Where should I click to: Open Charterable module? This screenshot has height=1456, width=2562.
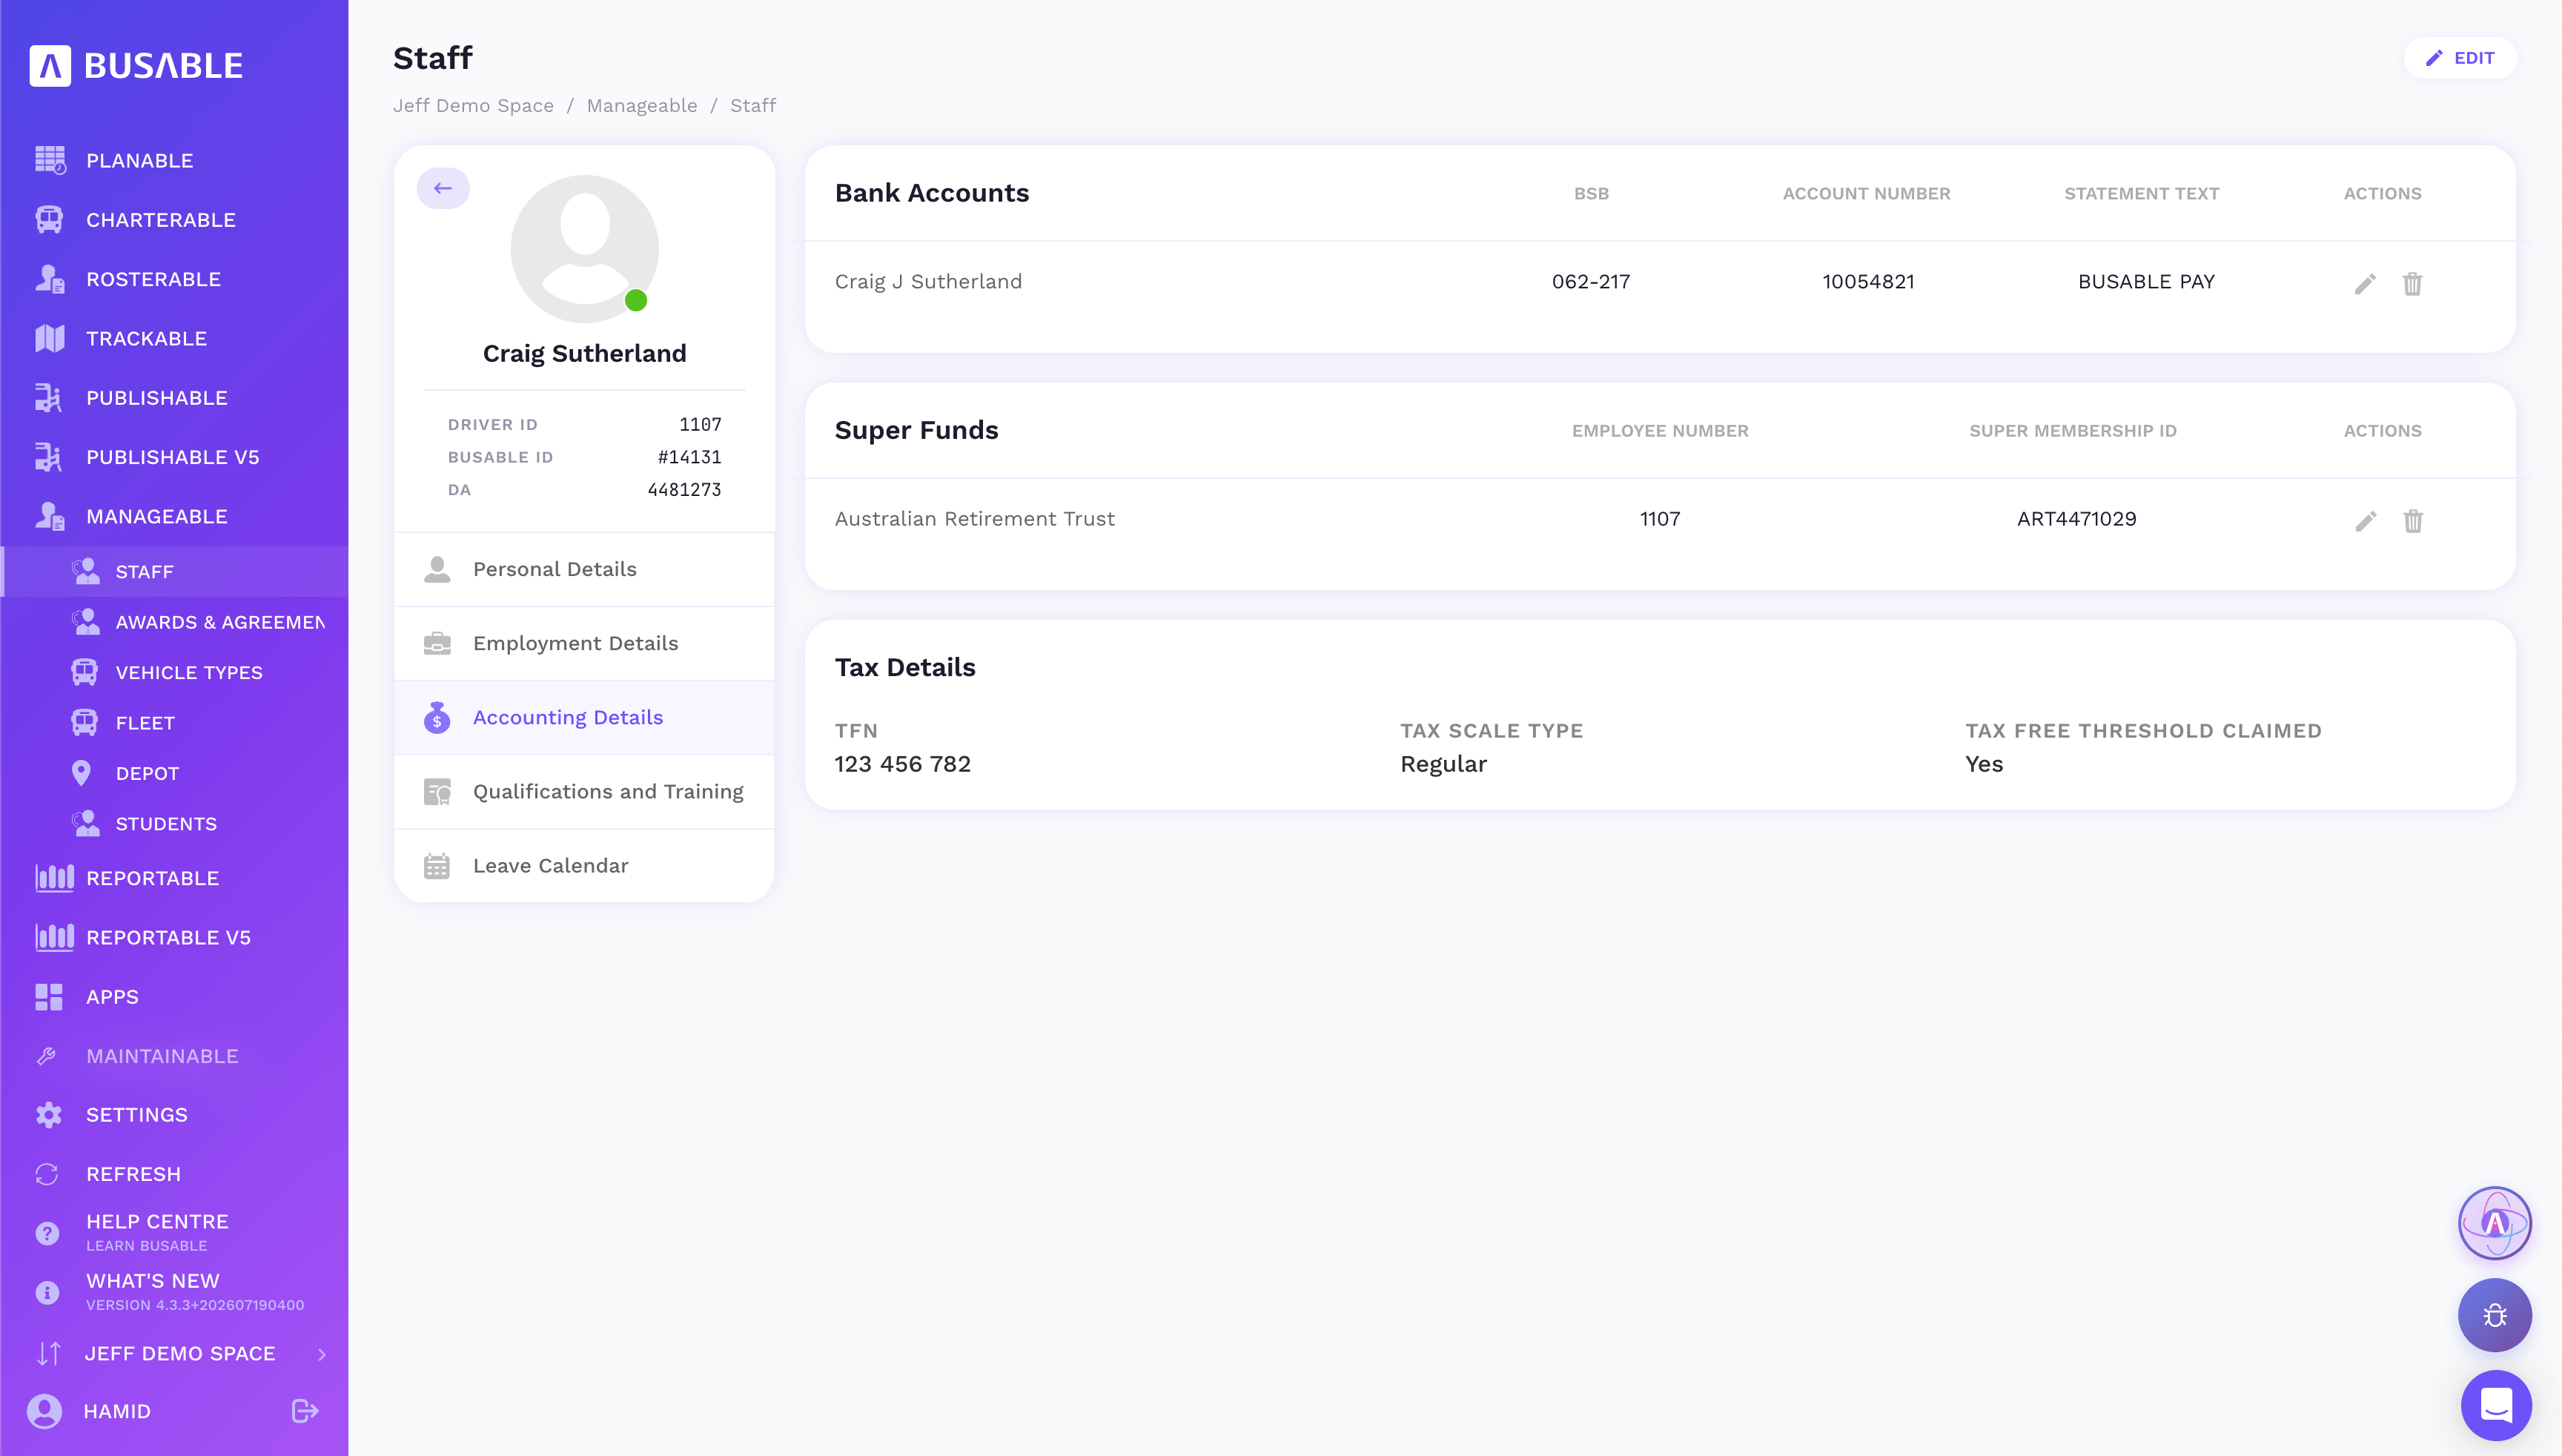click(174, 220)
